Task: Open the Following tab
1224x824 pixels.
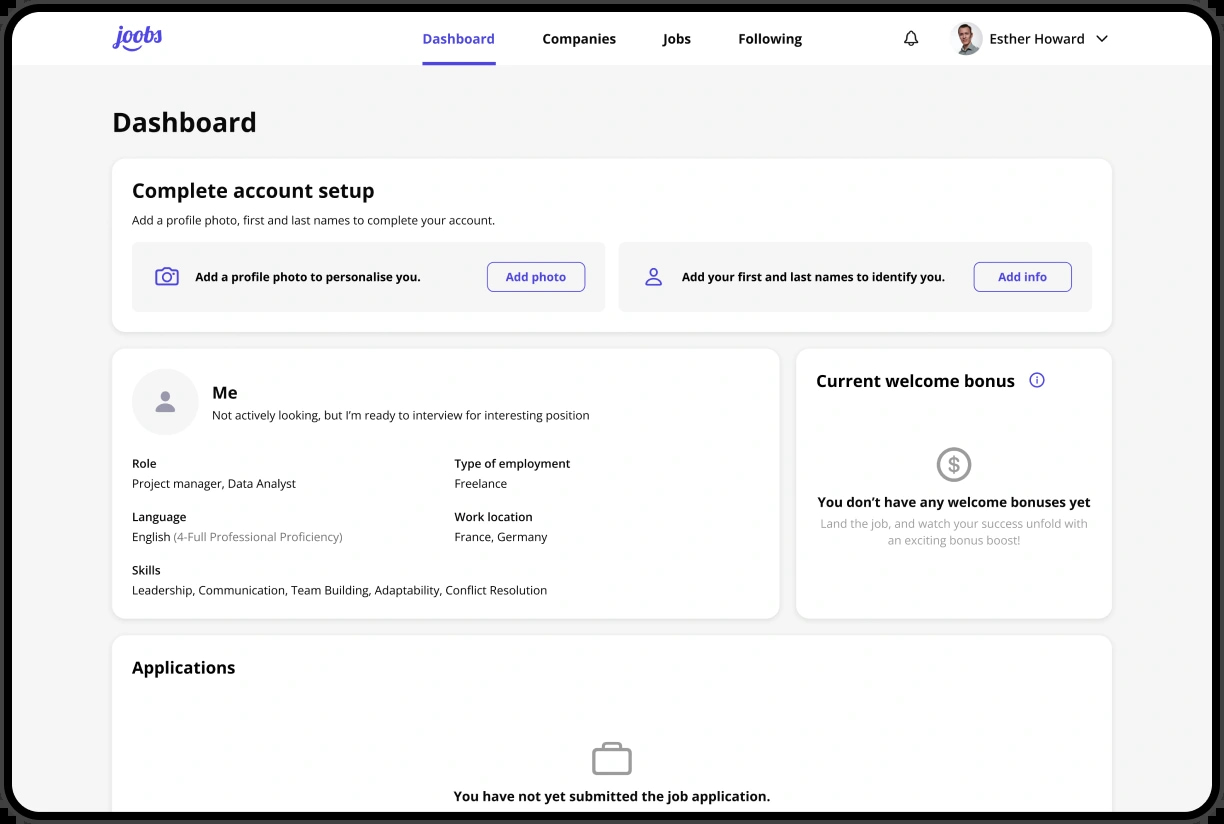Action: [770, 39]
